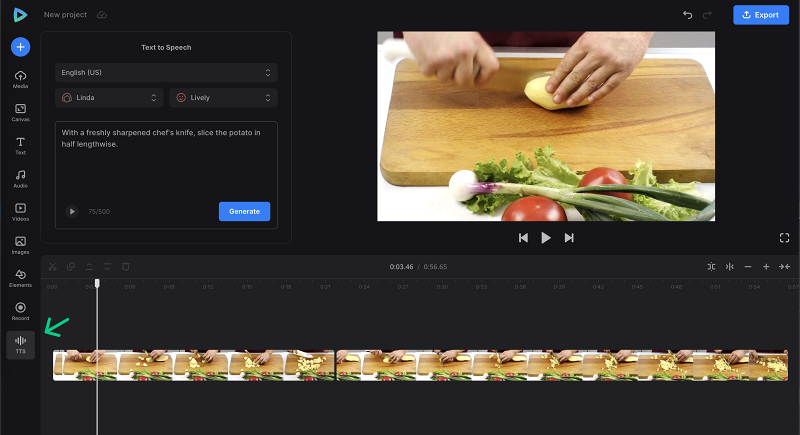The height and width of the screenshot is (435, 800).
Task: Select the TTS sidebar tool
Action: pos(20,345)
